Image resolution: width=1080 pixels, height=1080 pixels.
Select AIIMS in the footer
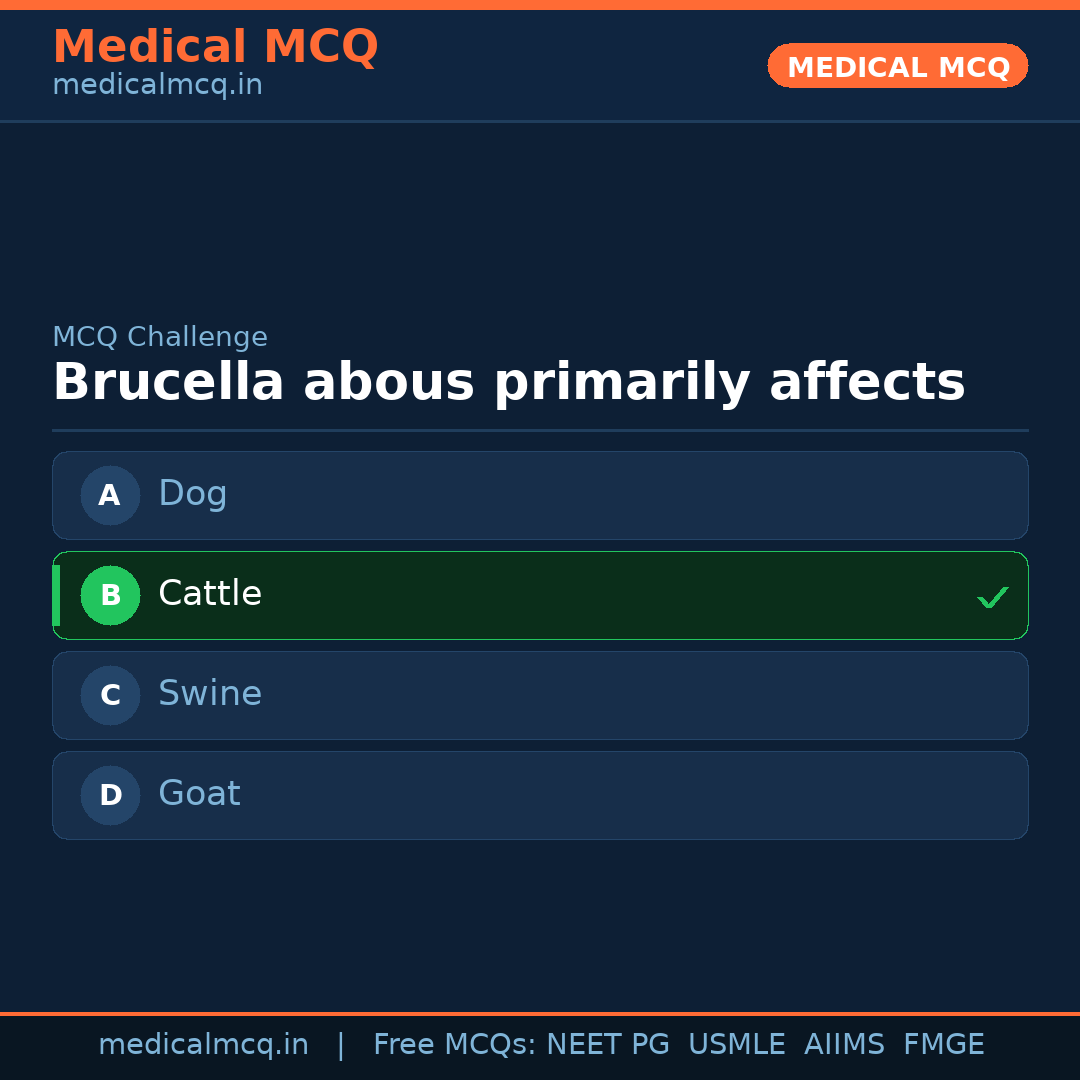(x=844, y=1045)
